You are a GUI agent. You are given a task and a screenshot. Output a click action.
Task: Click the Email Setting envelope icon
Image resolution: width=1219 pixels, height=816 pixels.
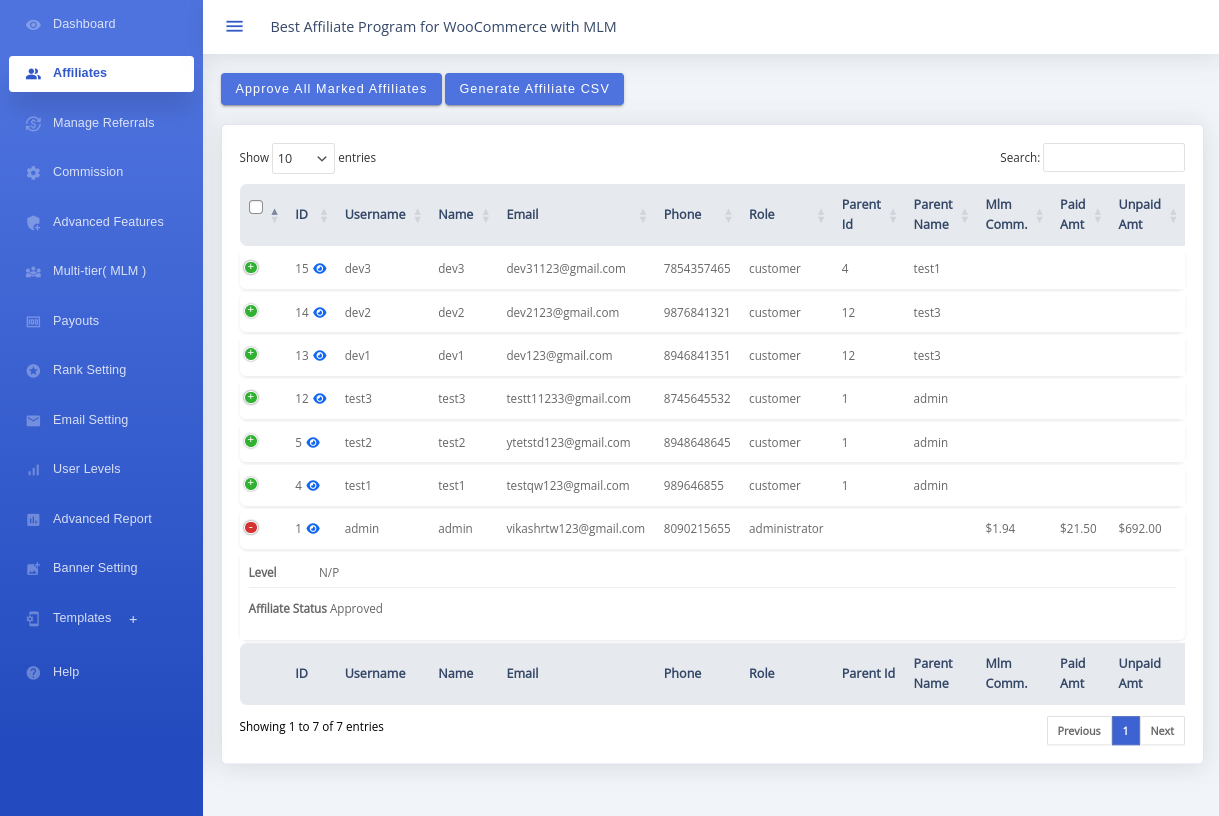click(33, 420)
